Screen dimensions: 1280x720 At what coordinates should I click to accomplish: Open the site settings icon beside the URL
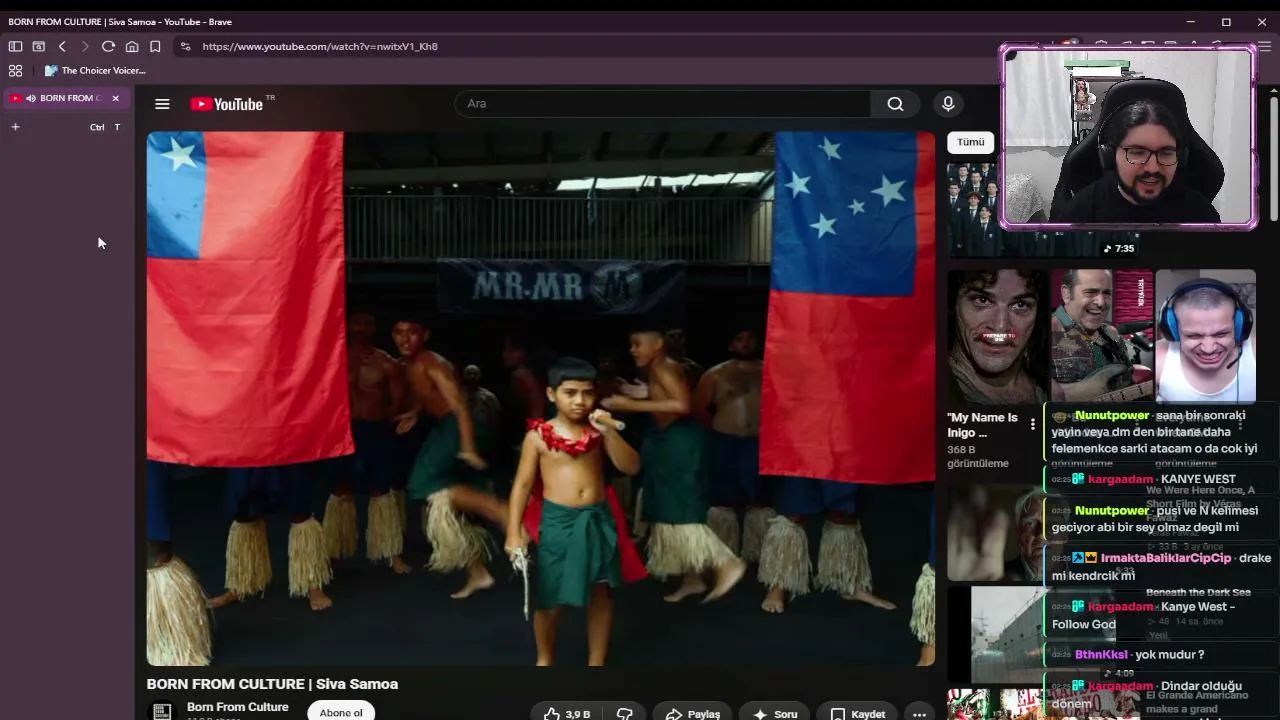(x=185, y=46)
